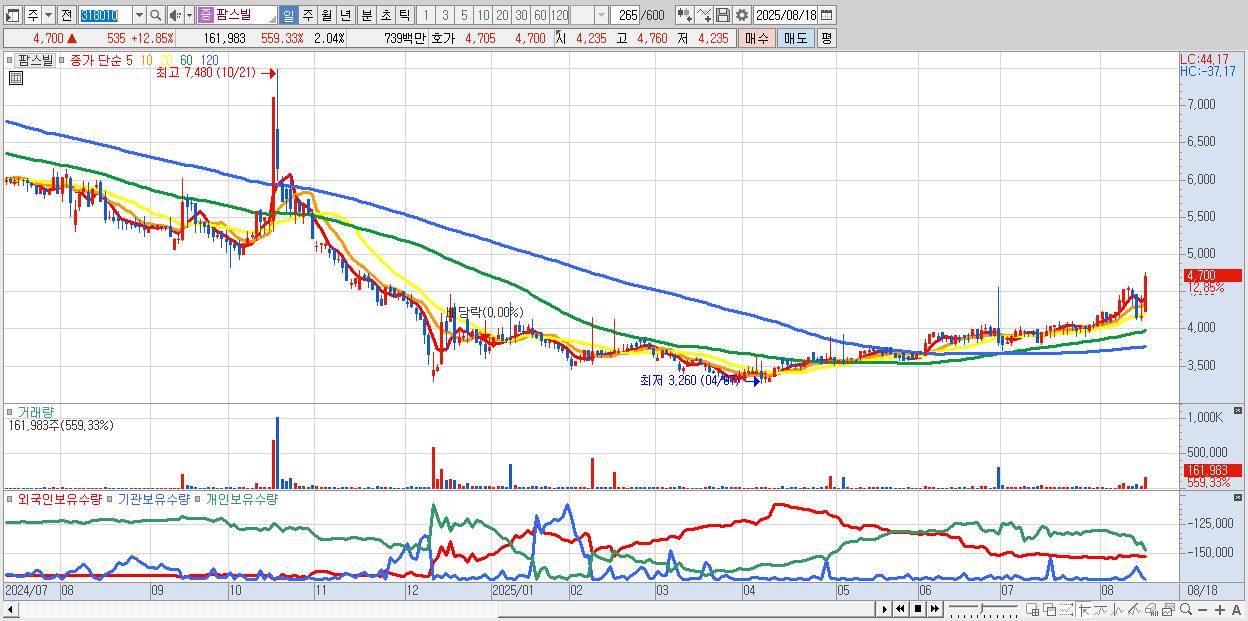
Task: Click the eraser with bars icon
Action: point(1152,610)
